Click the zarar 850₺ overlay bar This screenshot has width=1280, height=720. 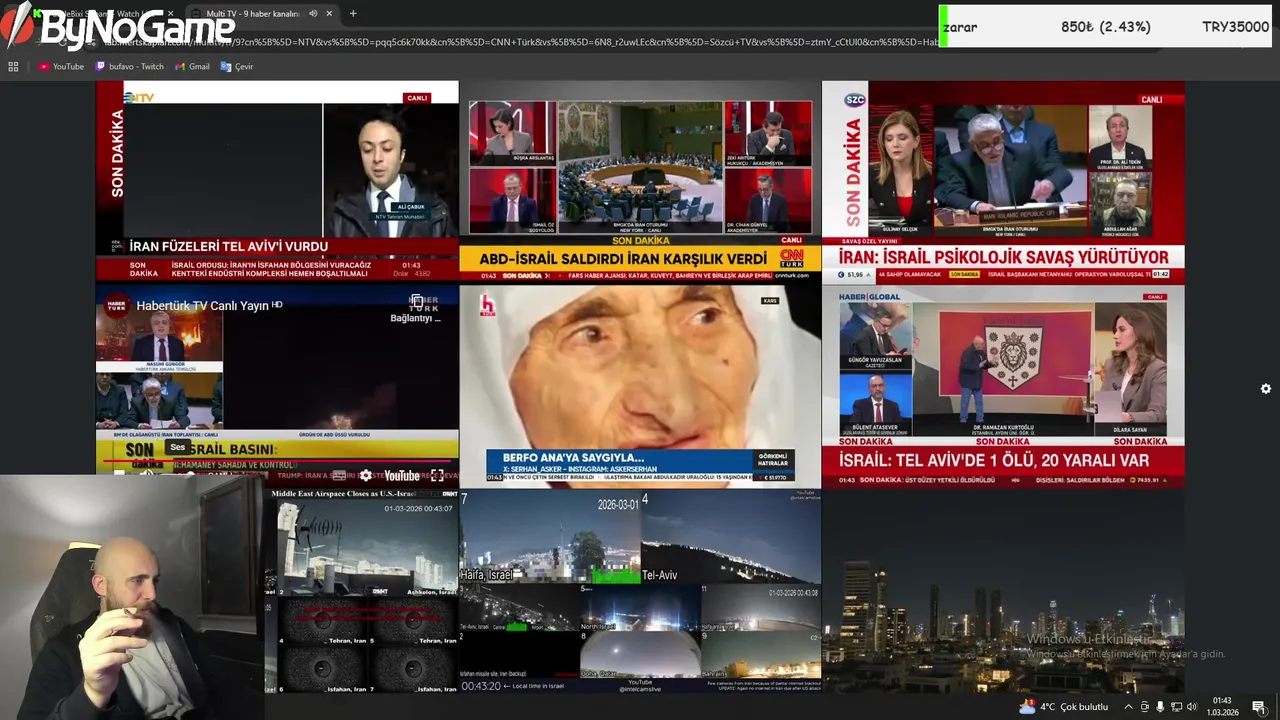[1105, 27]
